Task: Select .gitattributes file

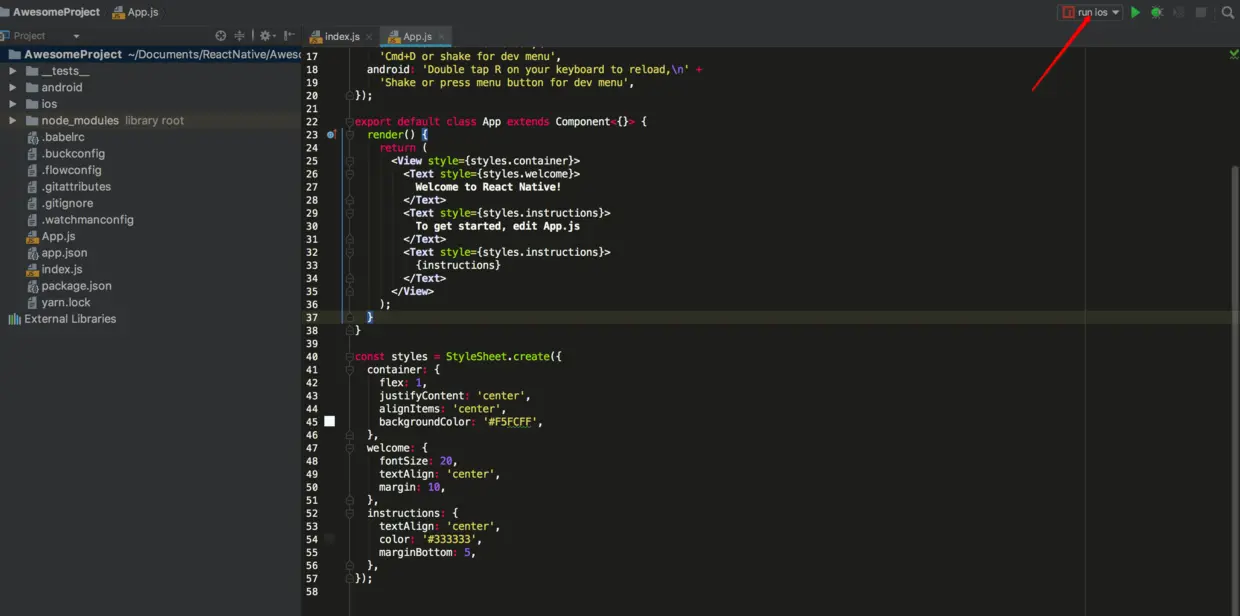Action: tap(76, 186)
